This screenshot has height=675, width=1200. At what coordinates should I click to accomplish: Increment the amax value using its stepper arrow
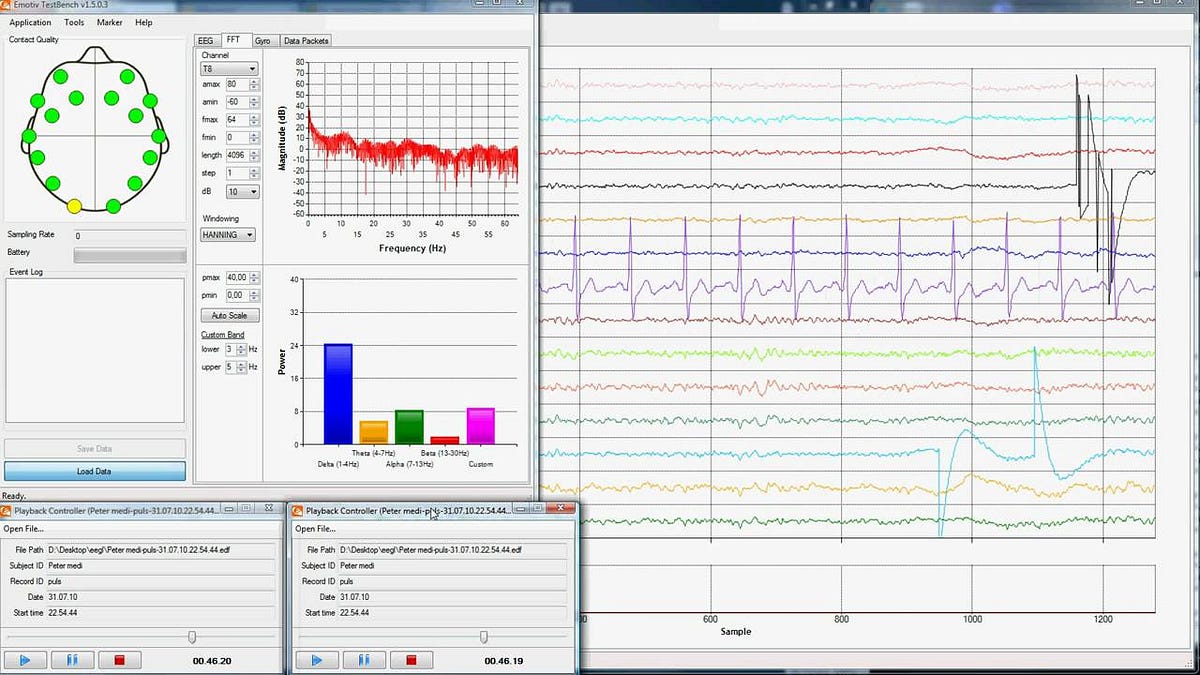click(x=256, y=81)
